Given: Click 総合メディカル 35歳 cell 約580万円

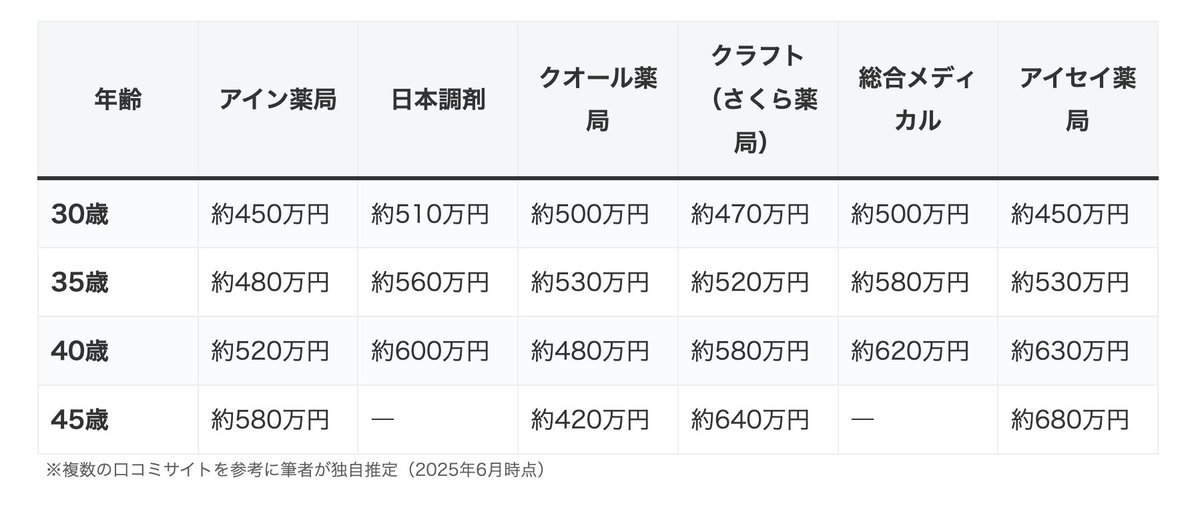Looking at the screenshot, I should coord(910,283).
